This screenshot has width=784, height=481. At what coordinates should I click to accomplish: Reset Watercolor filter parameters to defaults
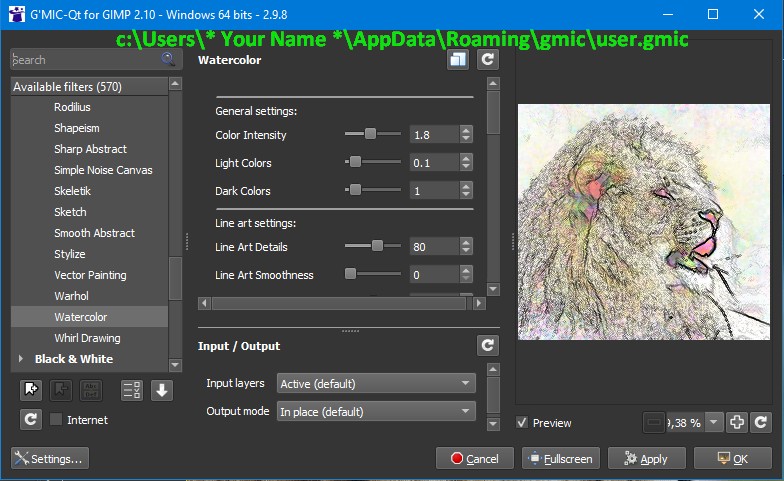pyautogui.click(x=488, y=60)
